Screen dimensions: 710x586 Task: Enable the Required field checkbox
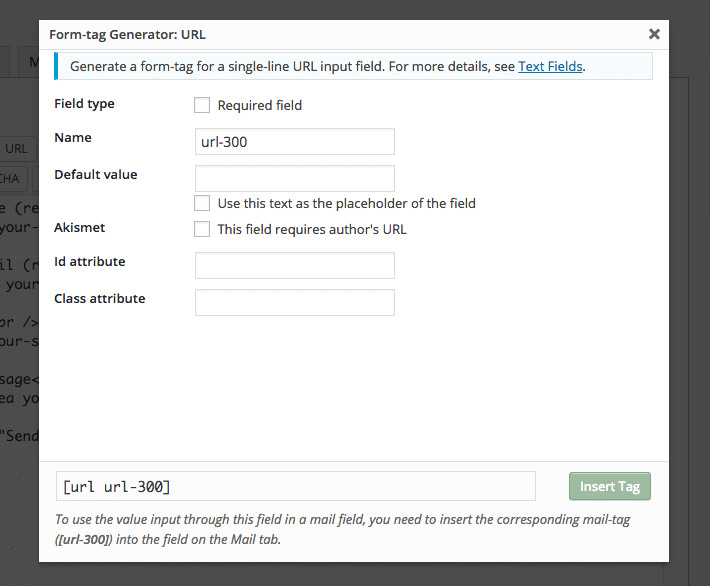202,105
